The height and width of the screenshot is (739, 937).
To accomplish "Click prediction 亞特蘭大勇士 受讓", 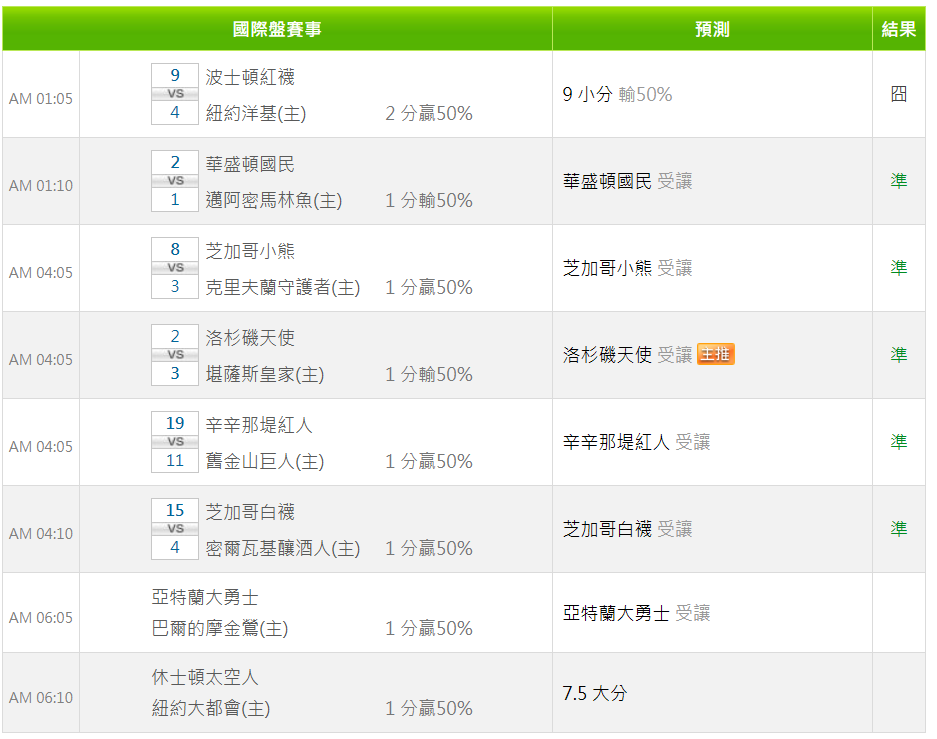I will click(x=636, y=613).
